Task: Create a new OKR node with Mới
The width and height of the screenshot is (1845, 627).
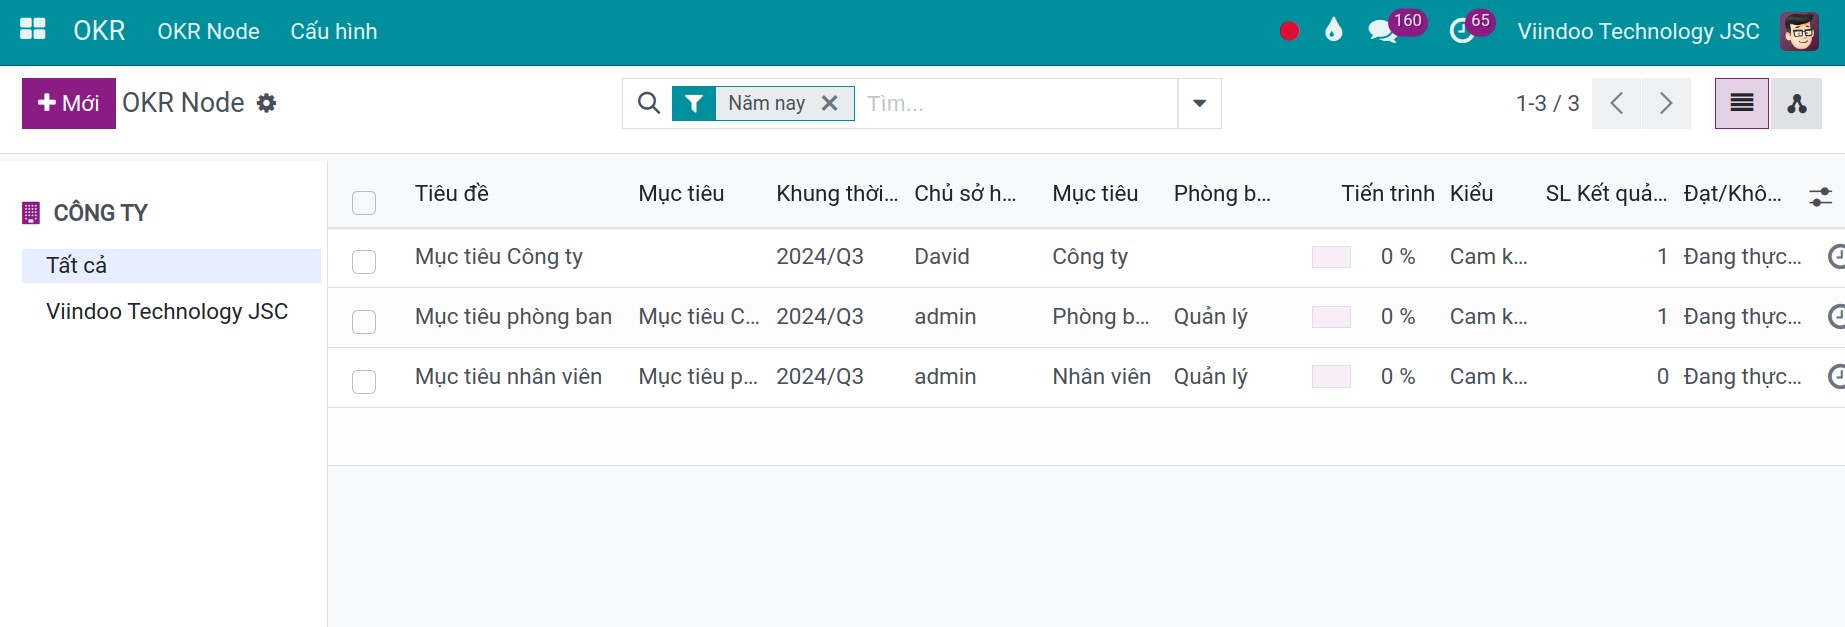Action: click(69, 103)
